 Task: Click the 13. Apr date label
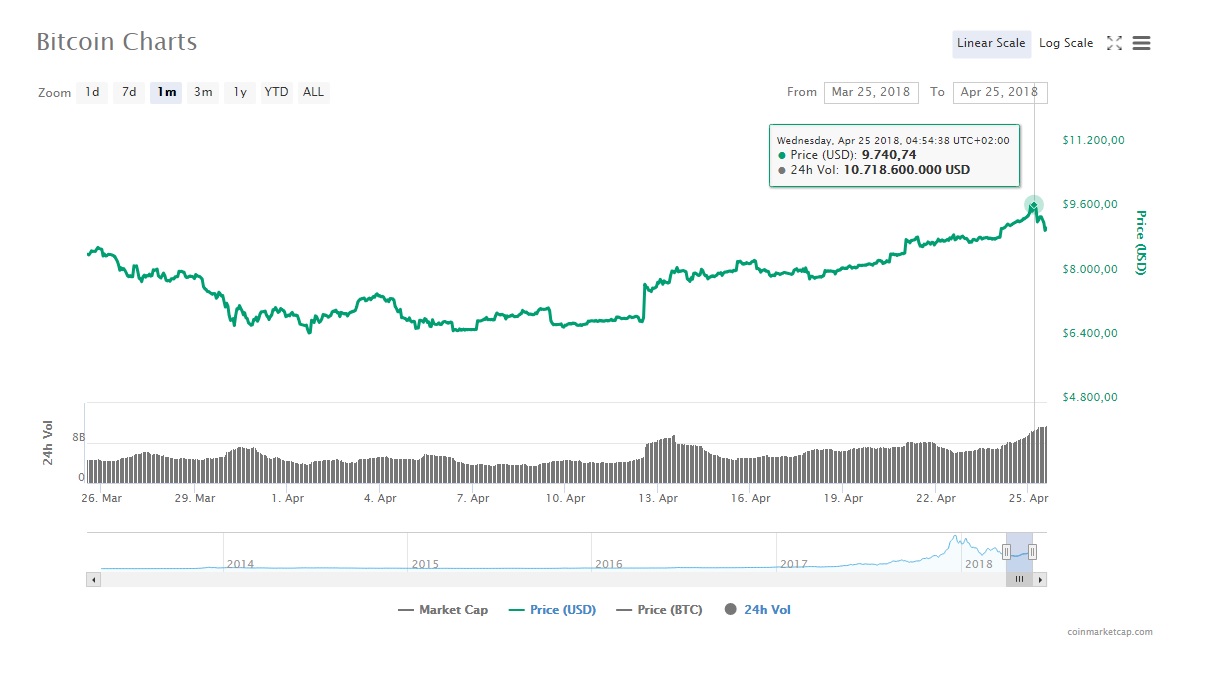point(658,498)
